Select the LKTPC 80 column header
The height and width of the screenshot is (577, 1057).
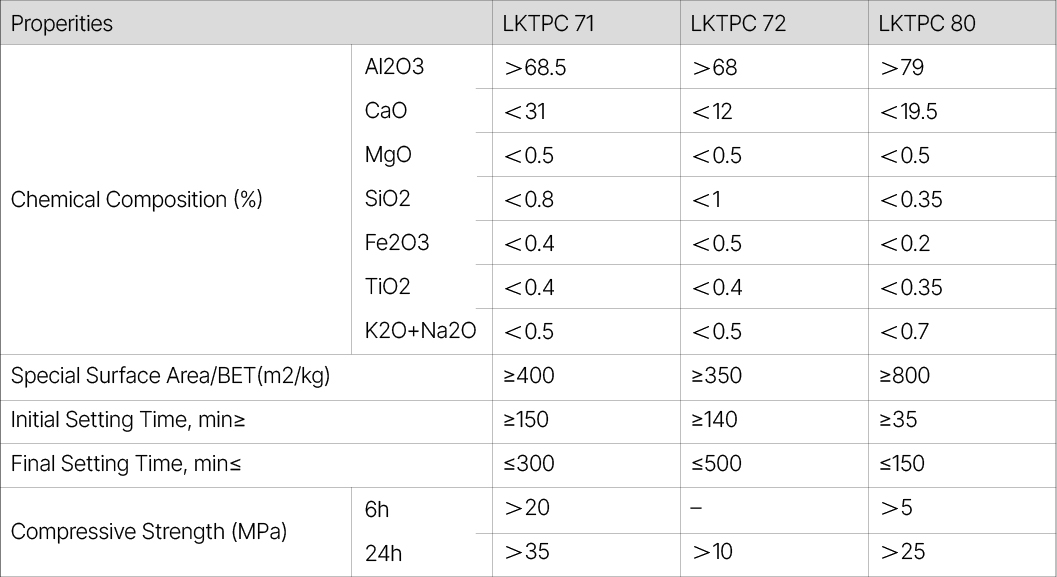(x=925, y=23)
